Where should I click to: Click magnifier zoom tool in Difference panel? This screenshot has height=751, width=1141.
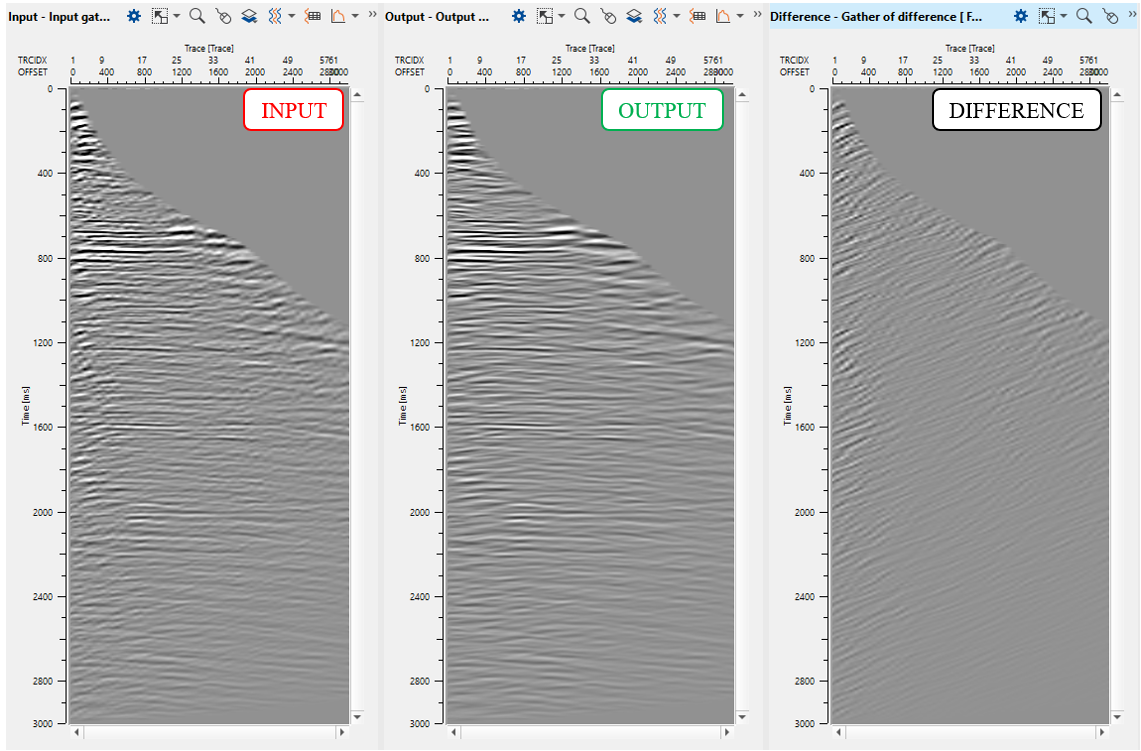[1084, 16]
